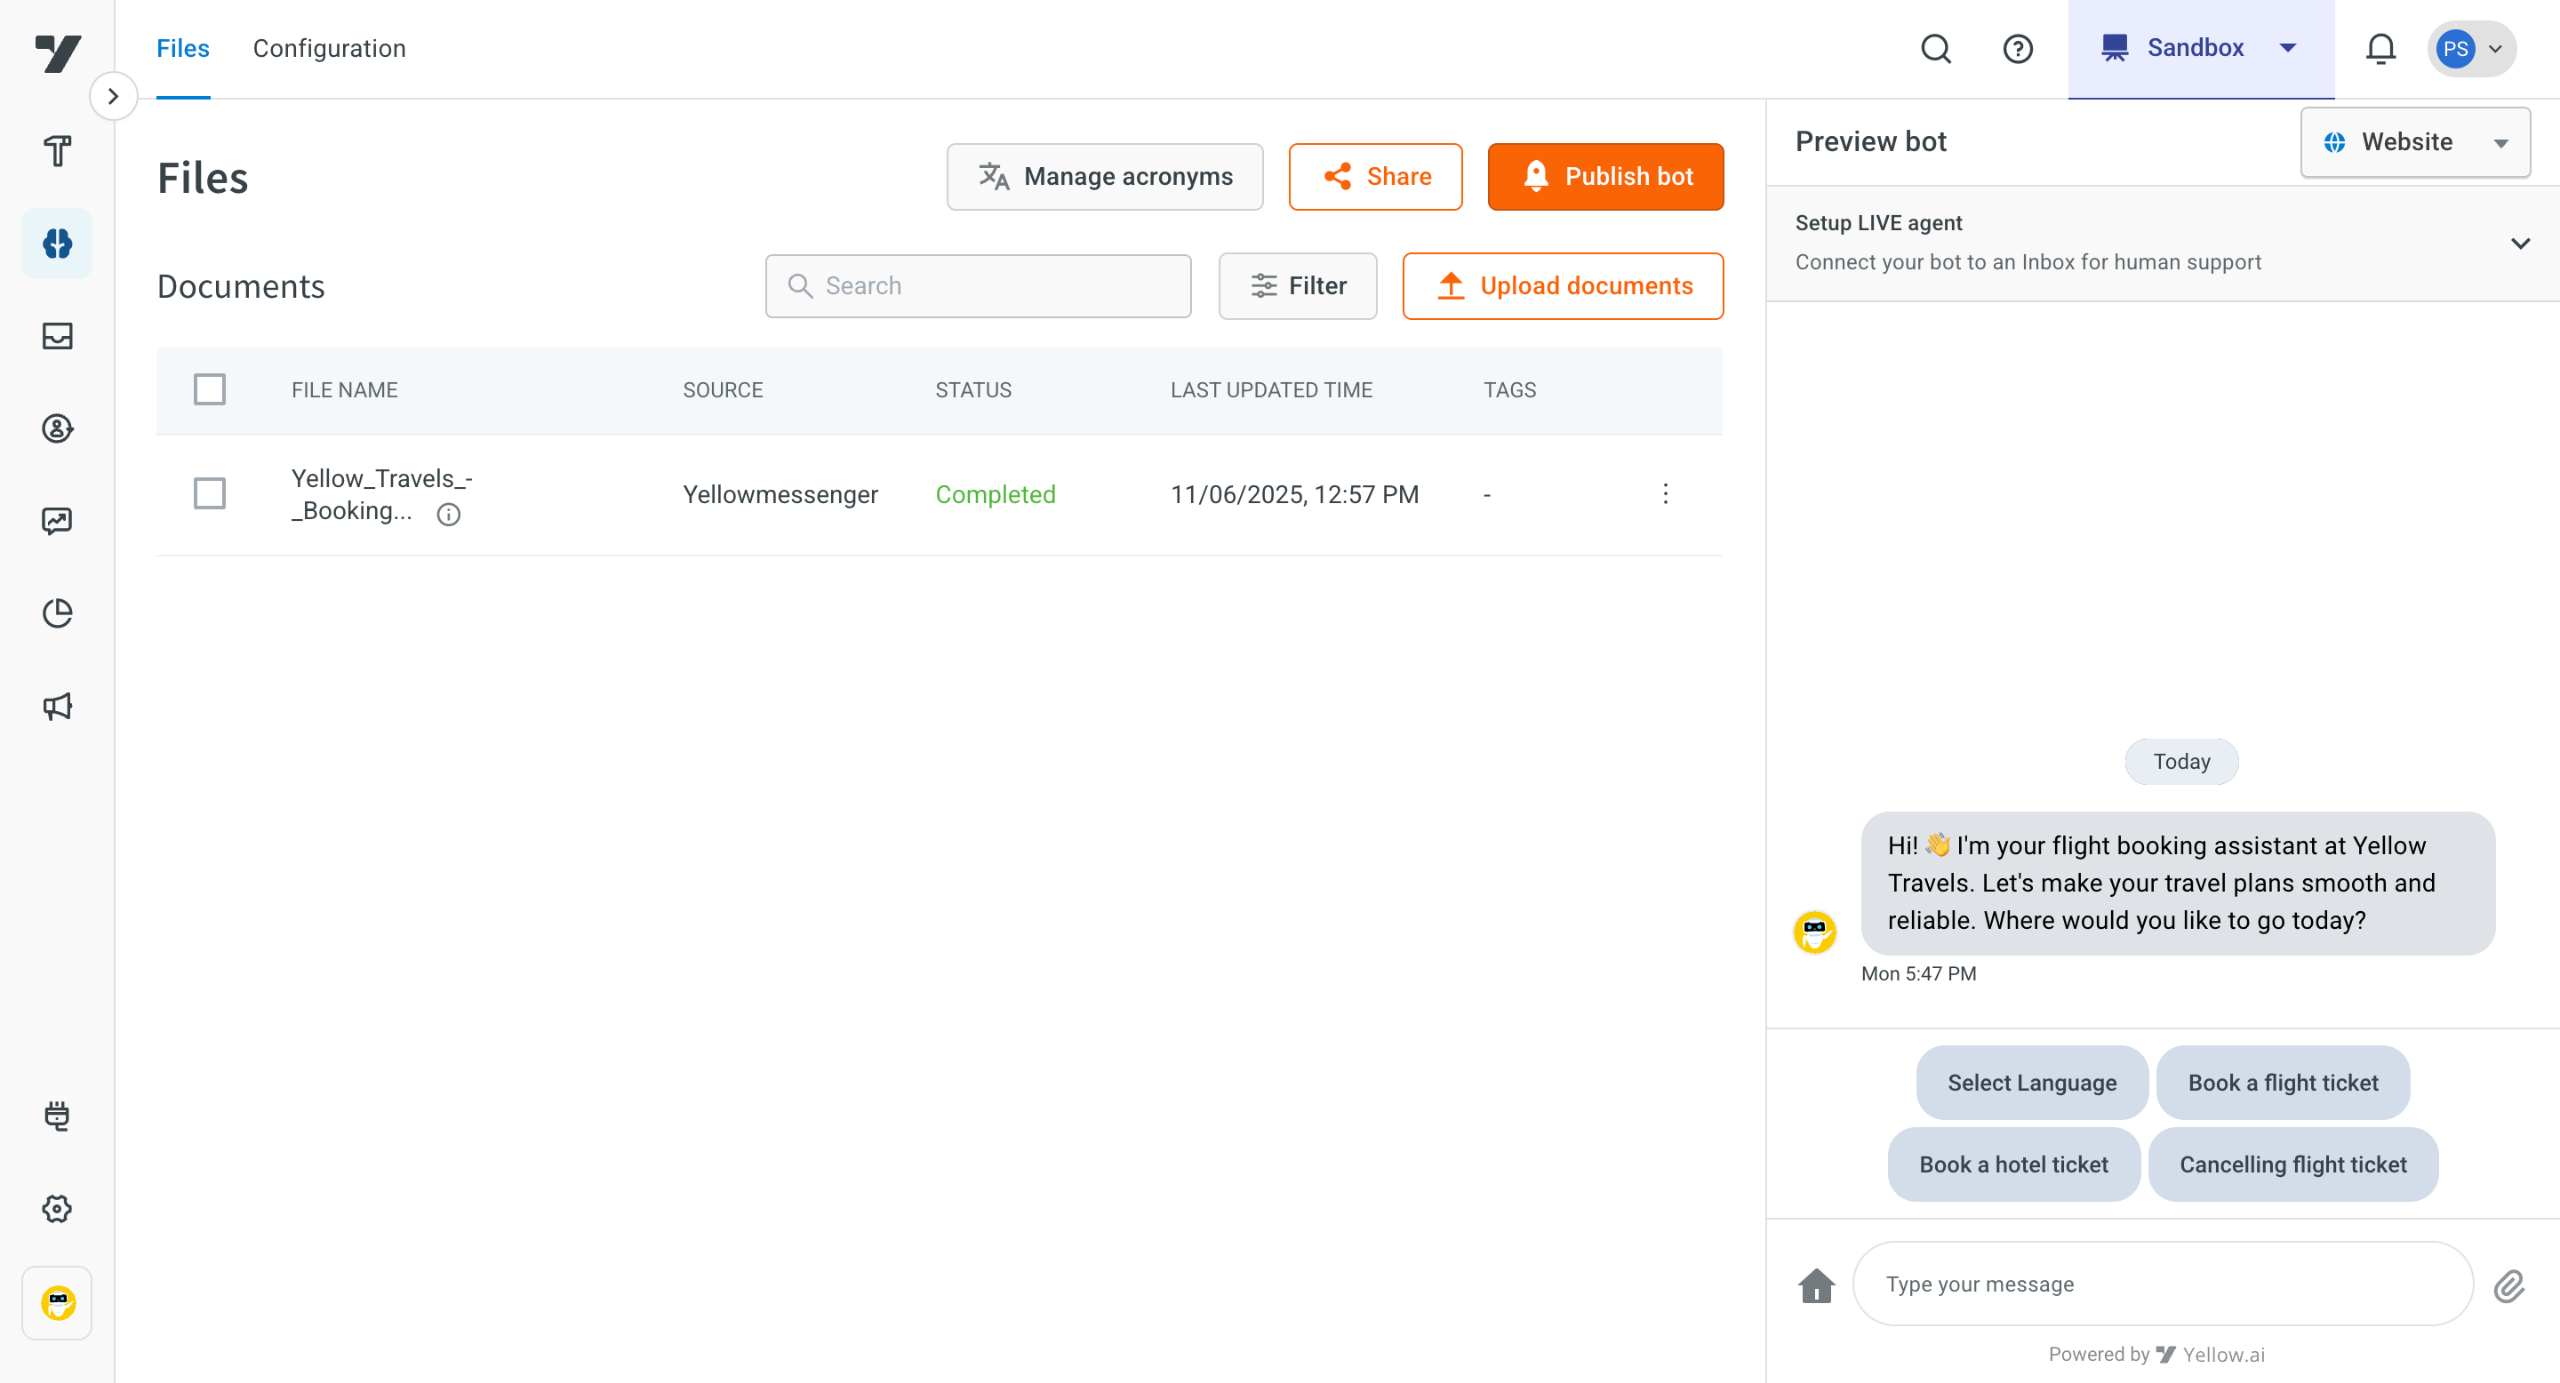Expand the Setup LIVE agent section
This screenshot has height=1383, width=2560.
[2519, 243]
